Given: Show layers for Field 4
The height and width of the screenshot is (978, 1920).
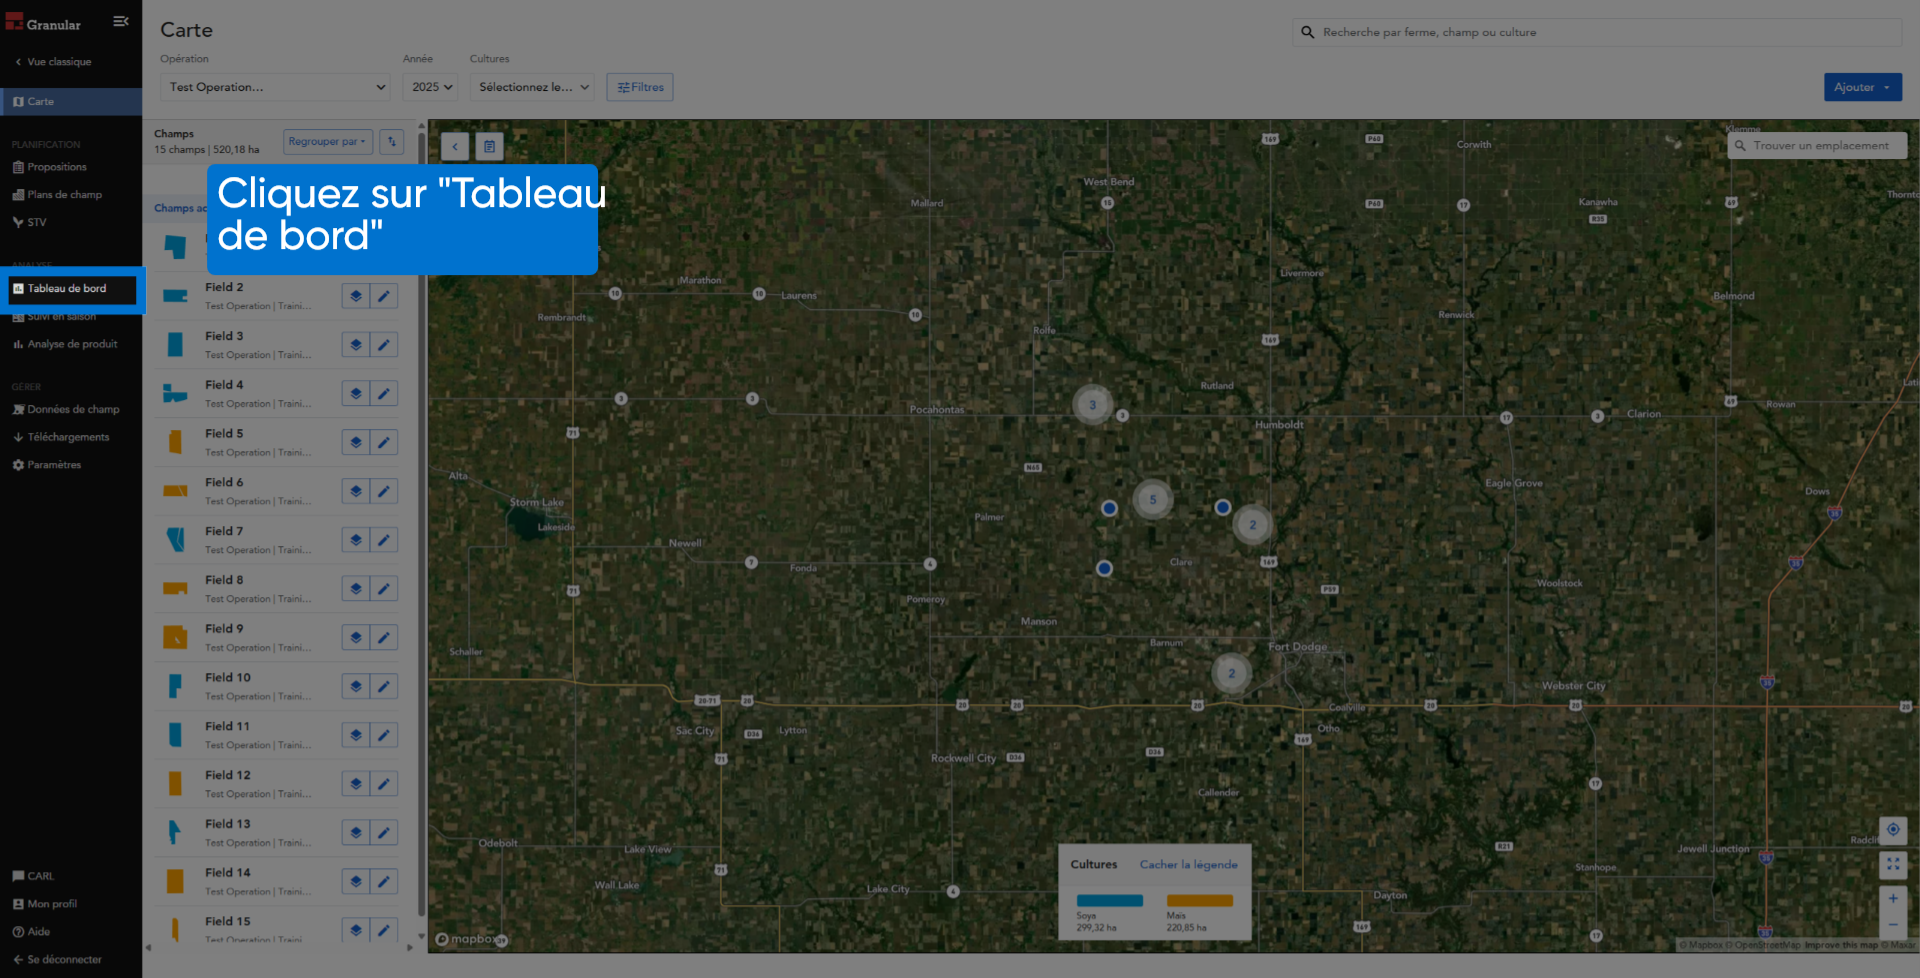Looking at the screenshot, I should pos(355,394).
